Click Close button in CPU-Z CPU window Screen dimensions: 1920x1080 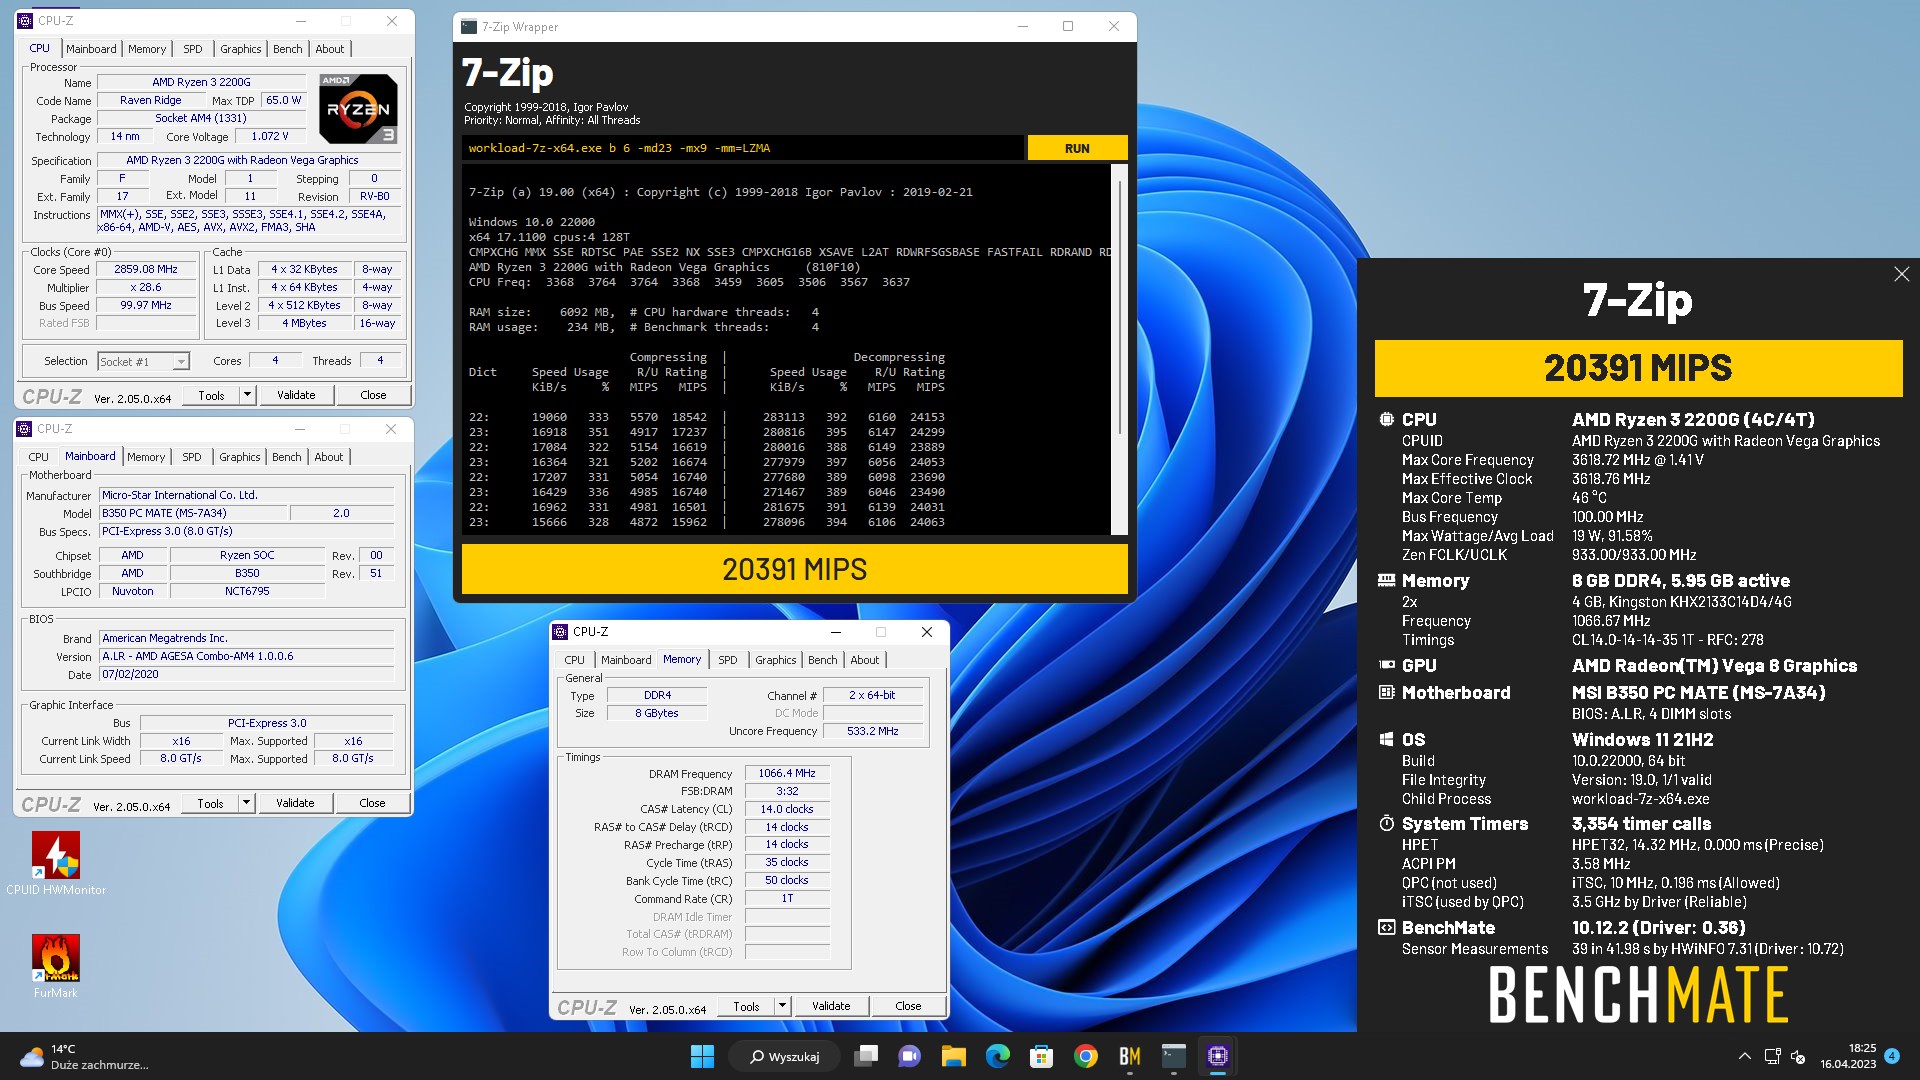373,395
